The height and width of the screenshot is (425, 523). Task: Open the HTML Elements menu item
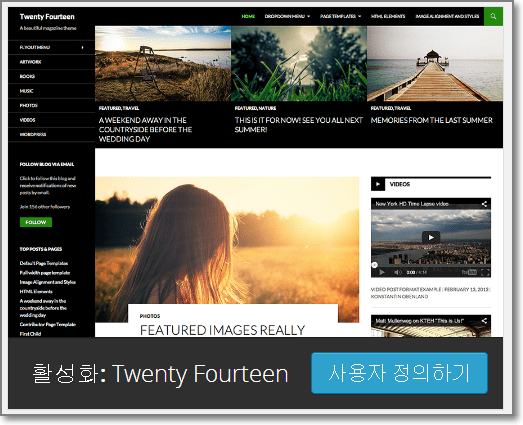pos(388,16)
